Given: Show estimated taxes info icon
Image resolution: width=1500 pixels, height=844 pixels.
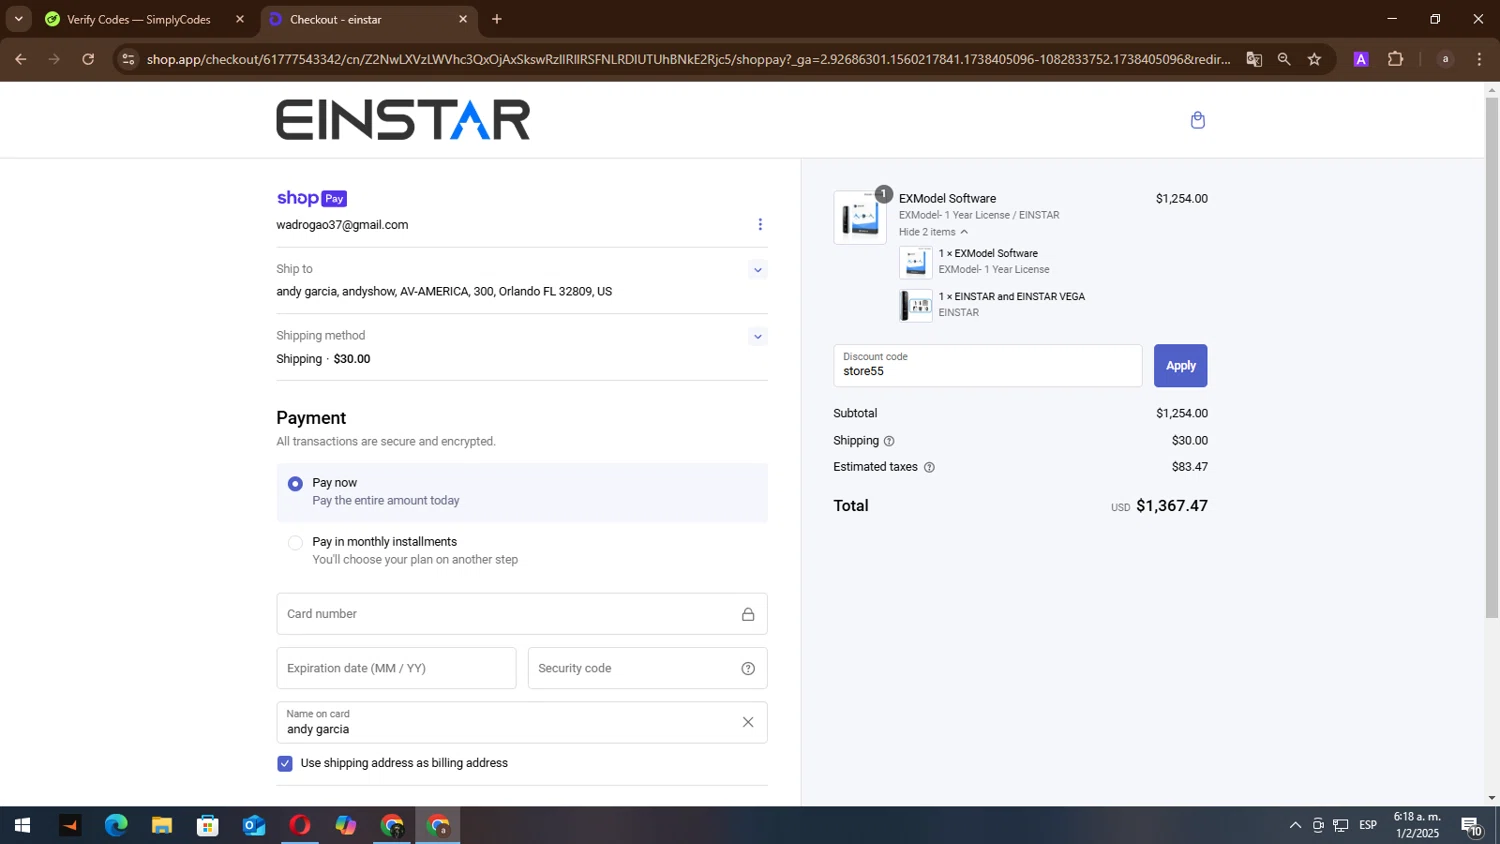Looking at the screenshot, I should tap(929, 467).
